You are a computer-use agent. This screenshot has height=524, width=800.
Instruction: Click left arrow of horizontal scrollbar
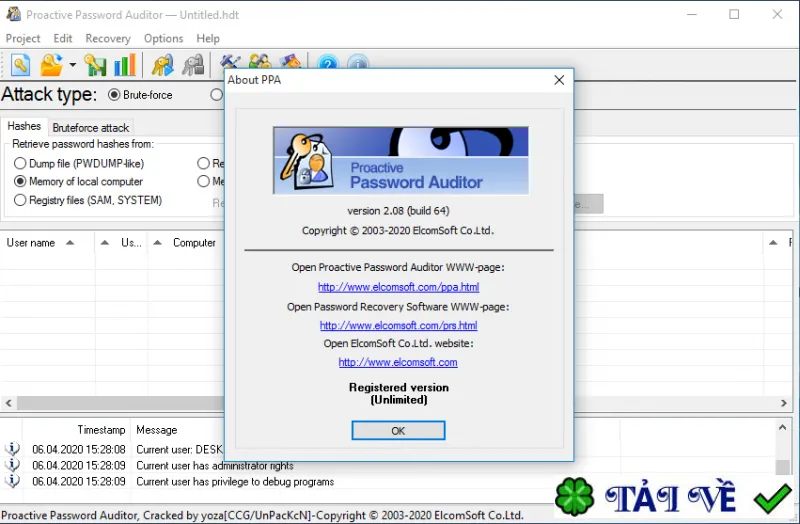tap(9, 403)
